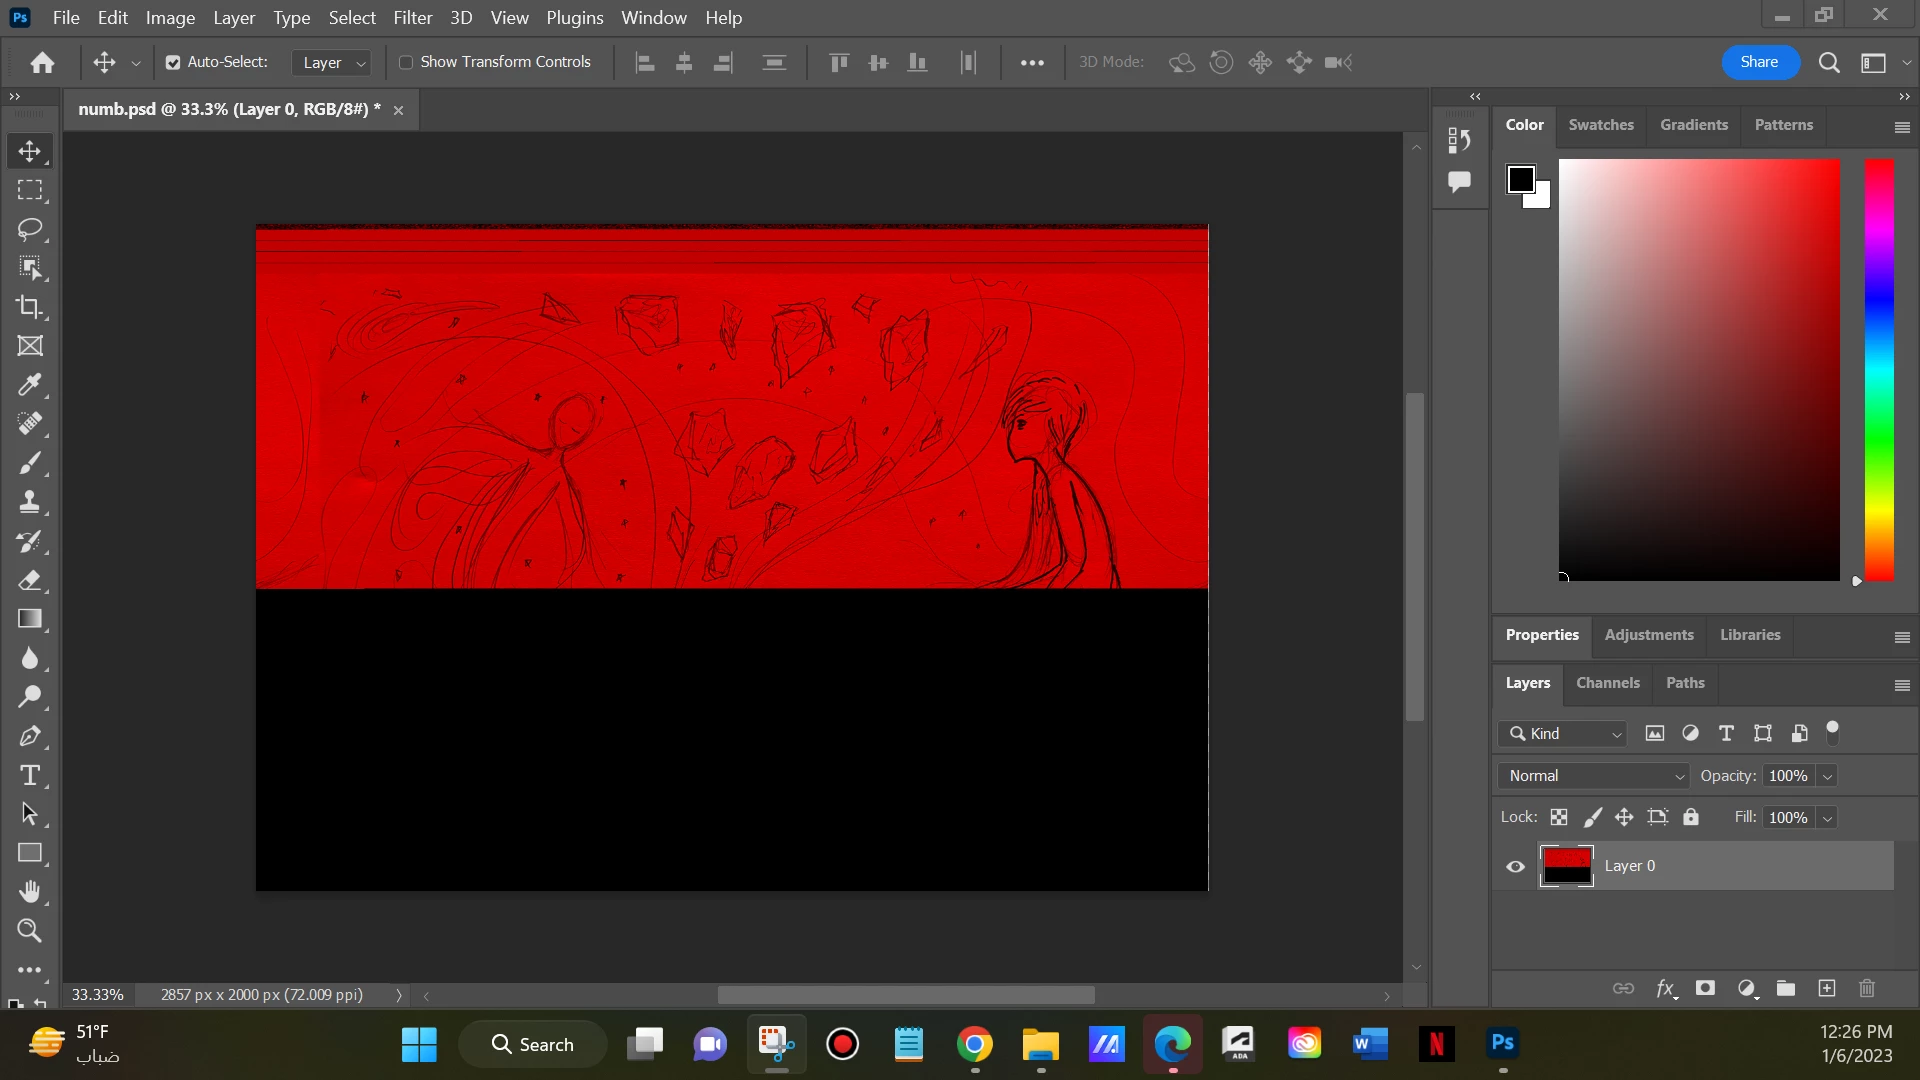Click the Windows Search box on taskbar

click(x=533, y=1044)
